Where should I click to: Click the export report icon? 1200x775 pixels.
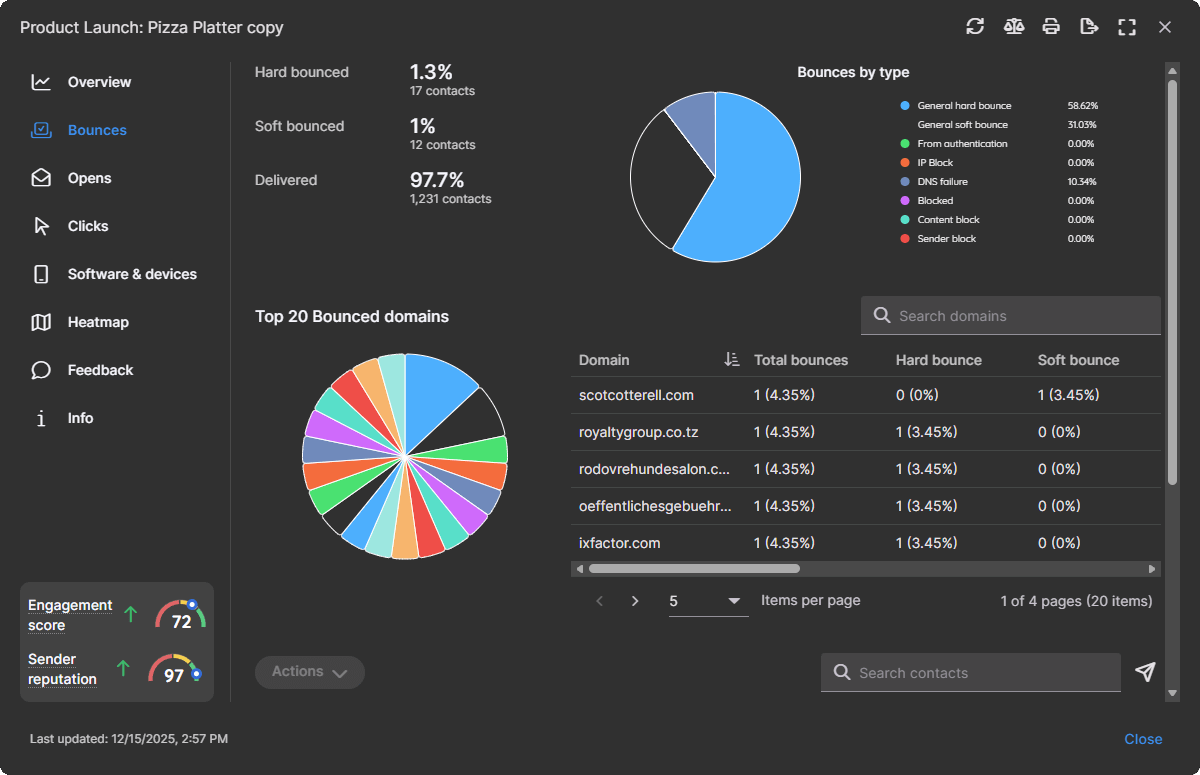(1089, 27)
